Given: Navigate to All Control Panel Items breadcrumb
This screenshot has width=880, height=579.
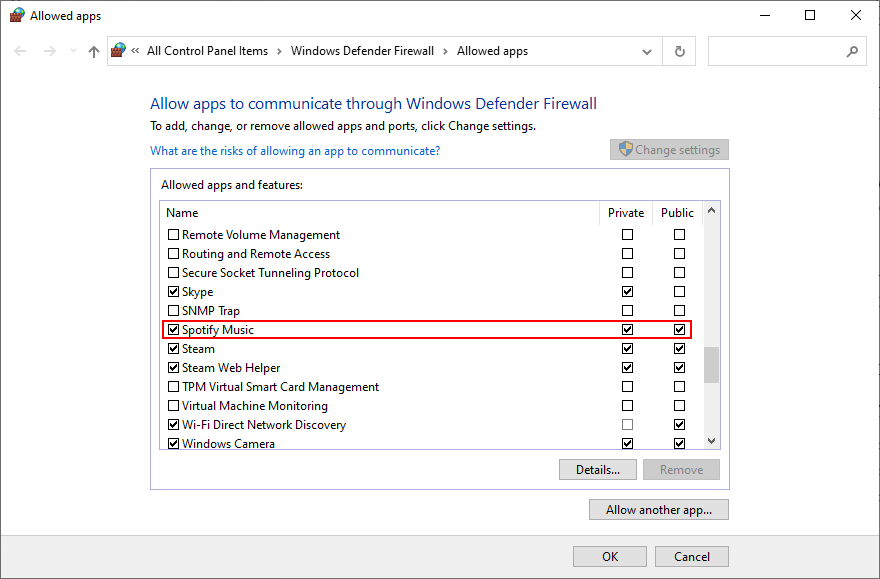Looking at the screenshot, I should click(207, 51).
